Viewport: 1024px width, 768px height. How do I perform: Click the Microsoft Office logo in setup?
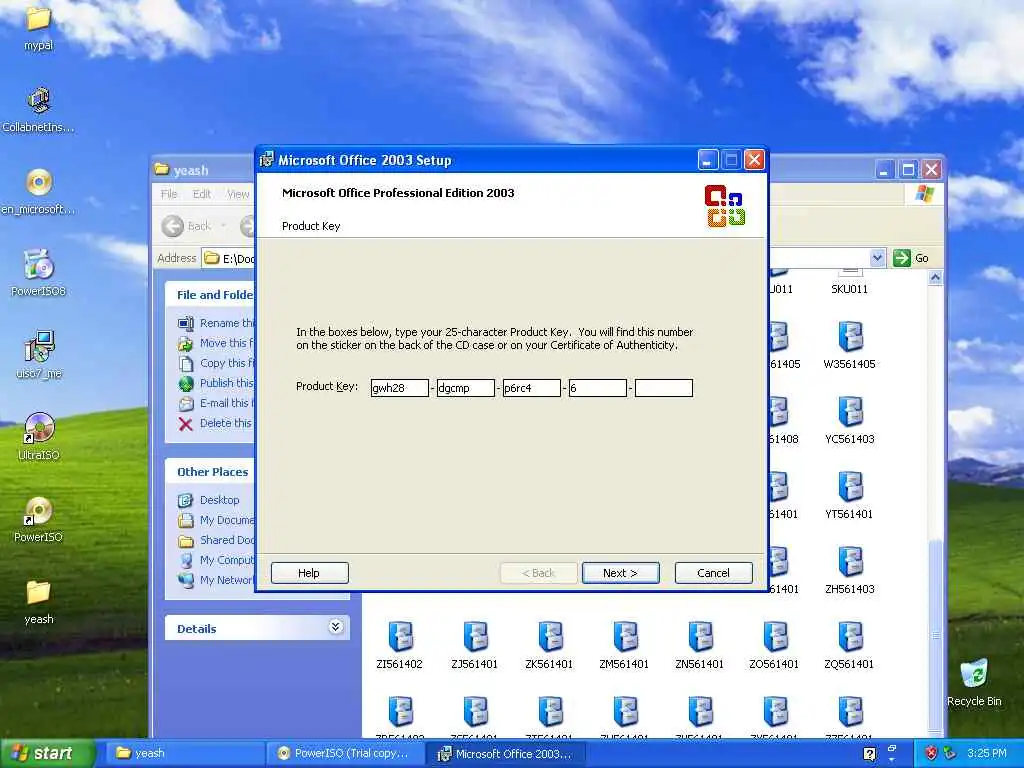point(725,206)
